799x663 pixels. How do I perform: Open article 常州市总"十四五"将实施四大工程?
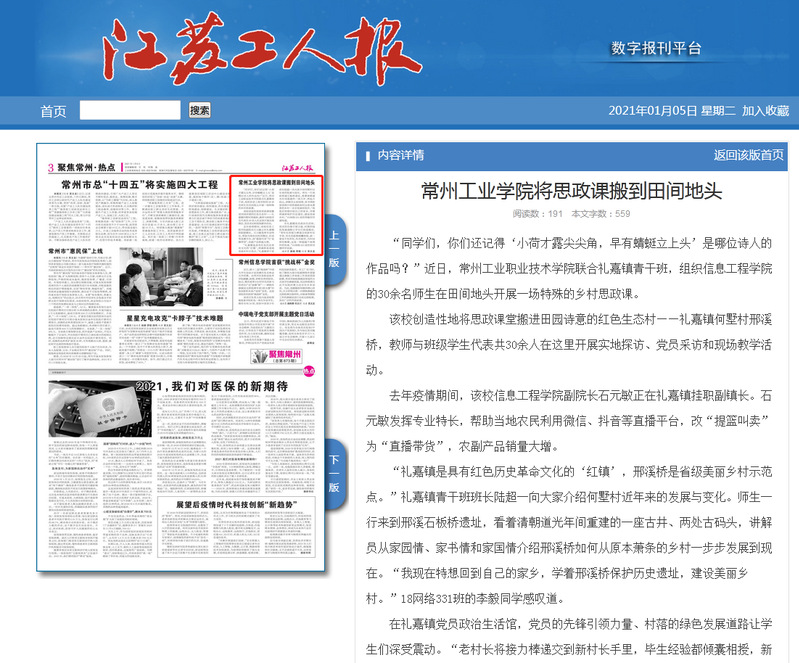click(138, 185)
